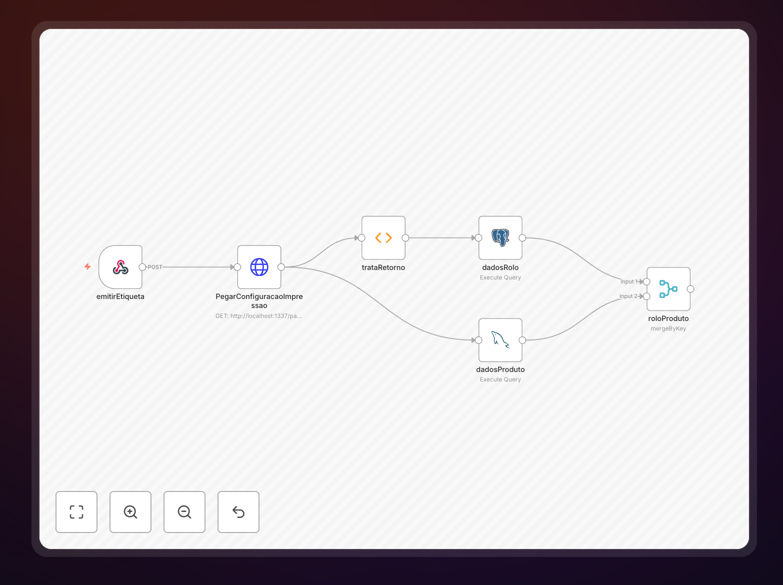Zoom out of the workflow canvas

tap(184, 512)
